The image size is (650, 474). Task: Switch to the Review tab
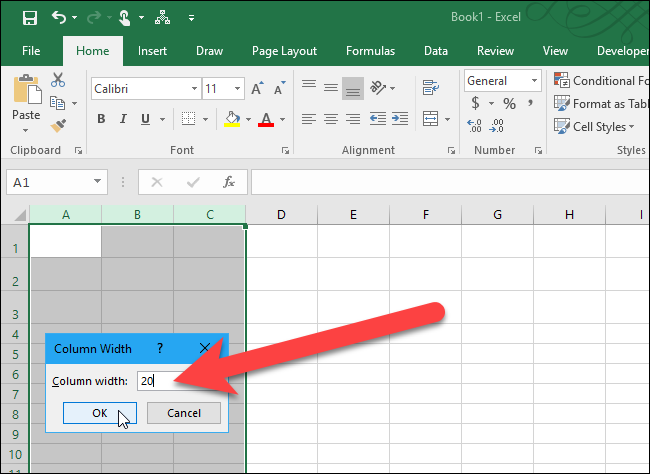[495, 51]
